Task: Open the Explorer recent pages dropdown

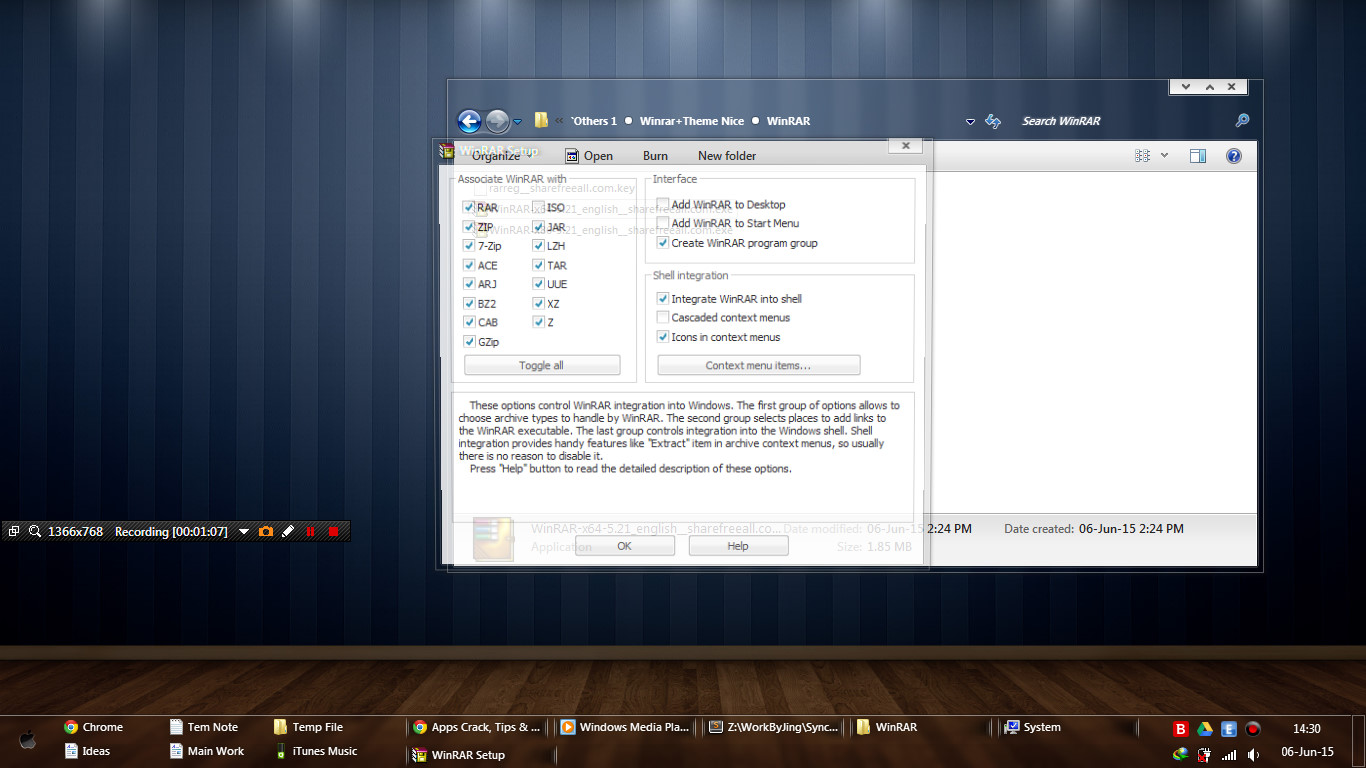Action: 518,122
